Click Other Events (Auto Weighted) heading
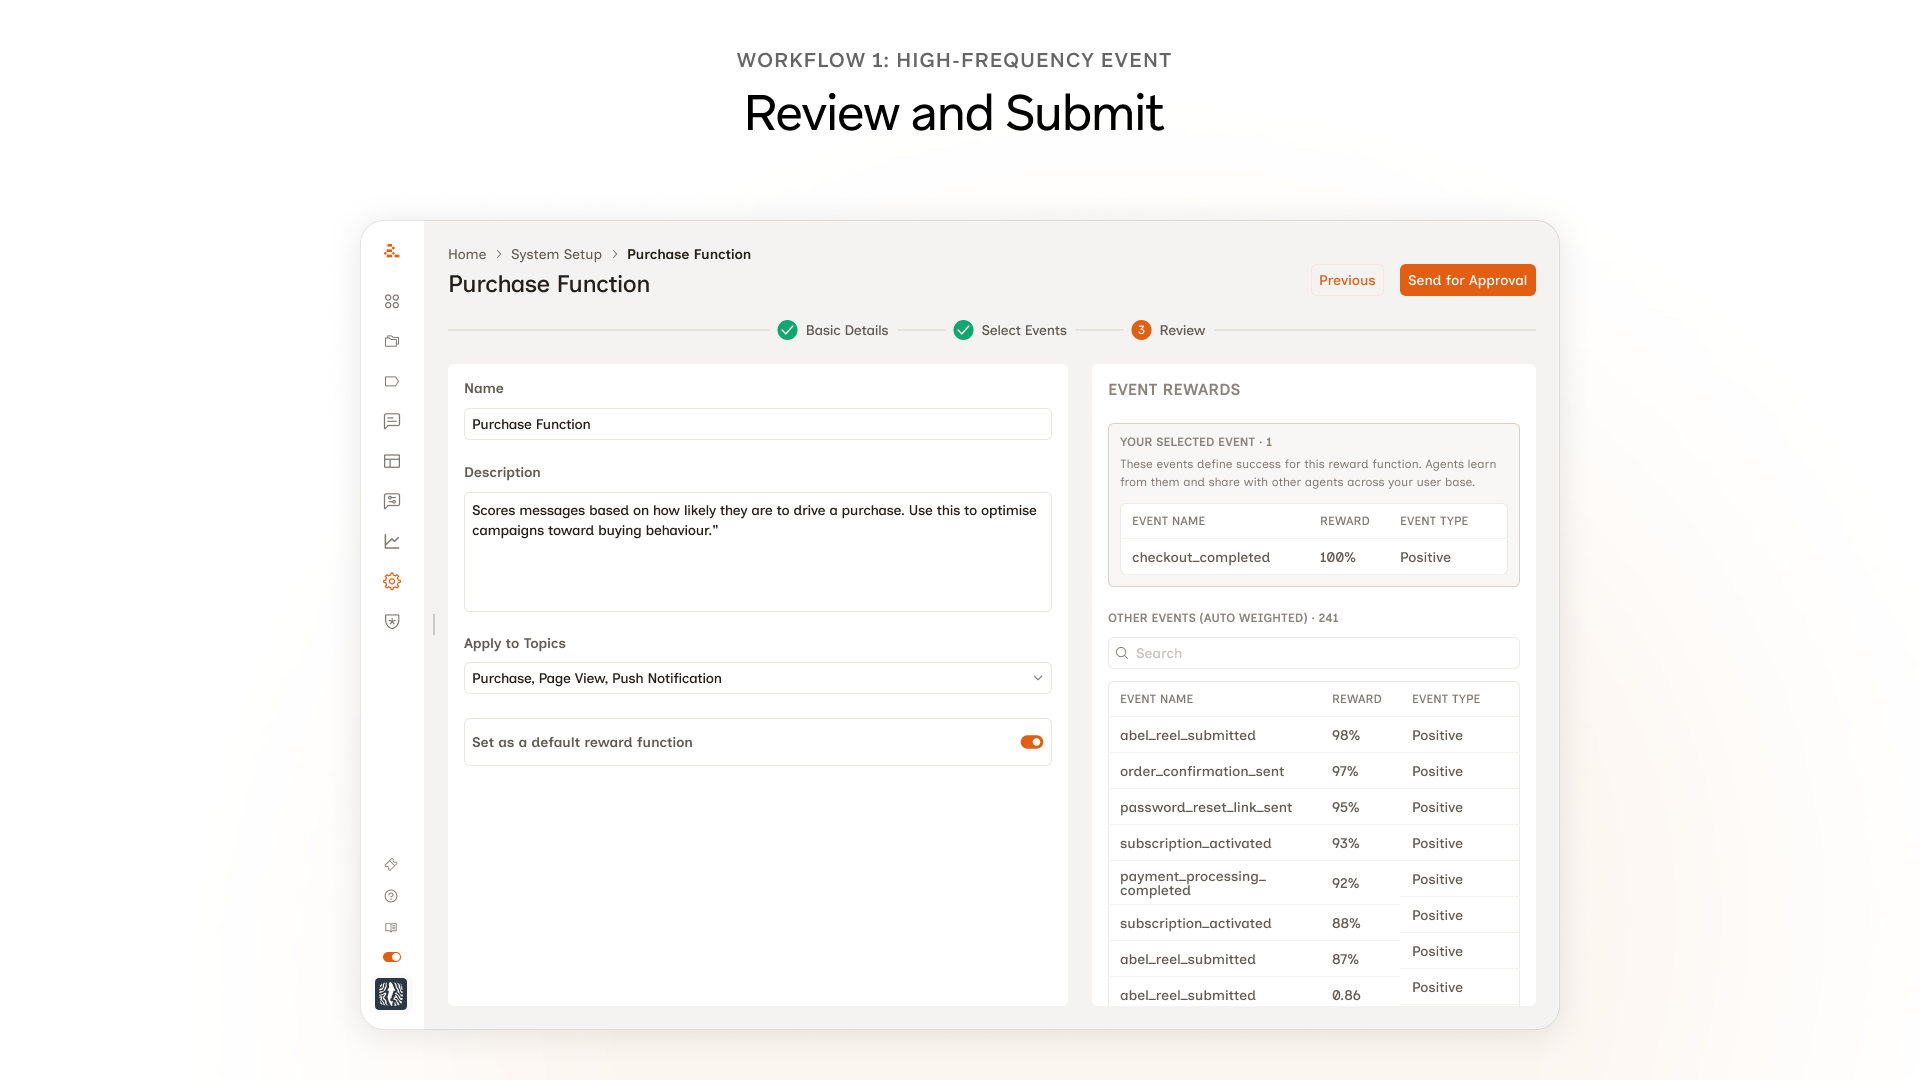The image size is (1920, 1080). click(x=1223, y=618)
